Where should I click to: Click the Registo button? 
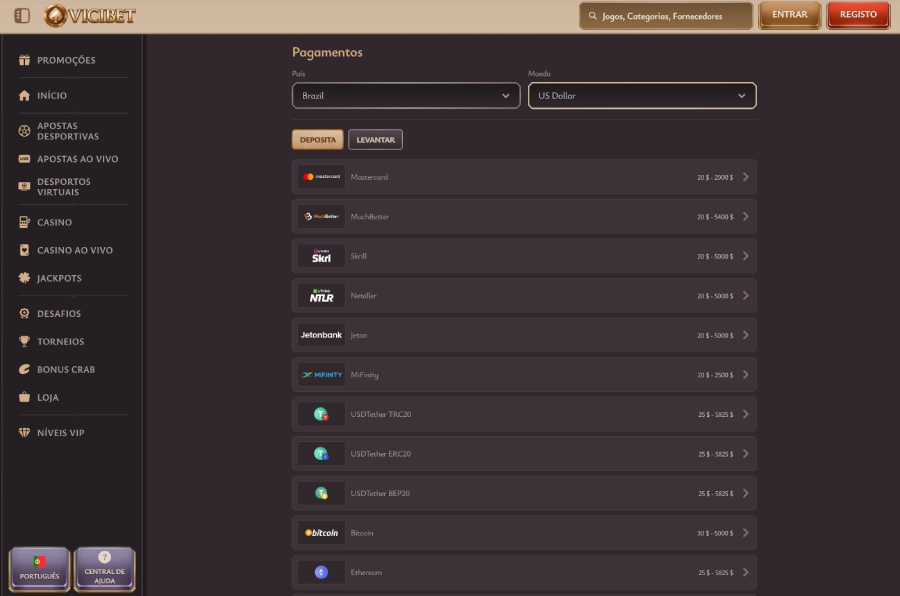[858, 15]
